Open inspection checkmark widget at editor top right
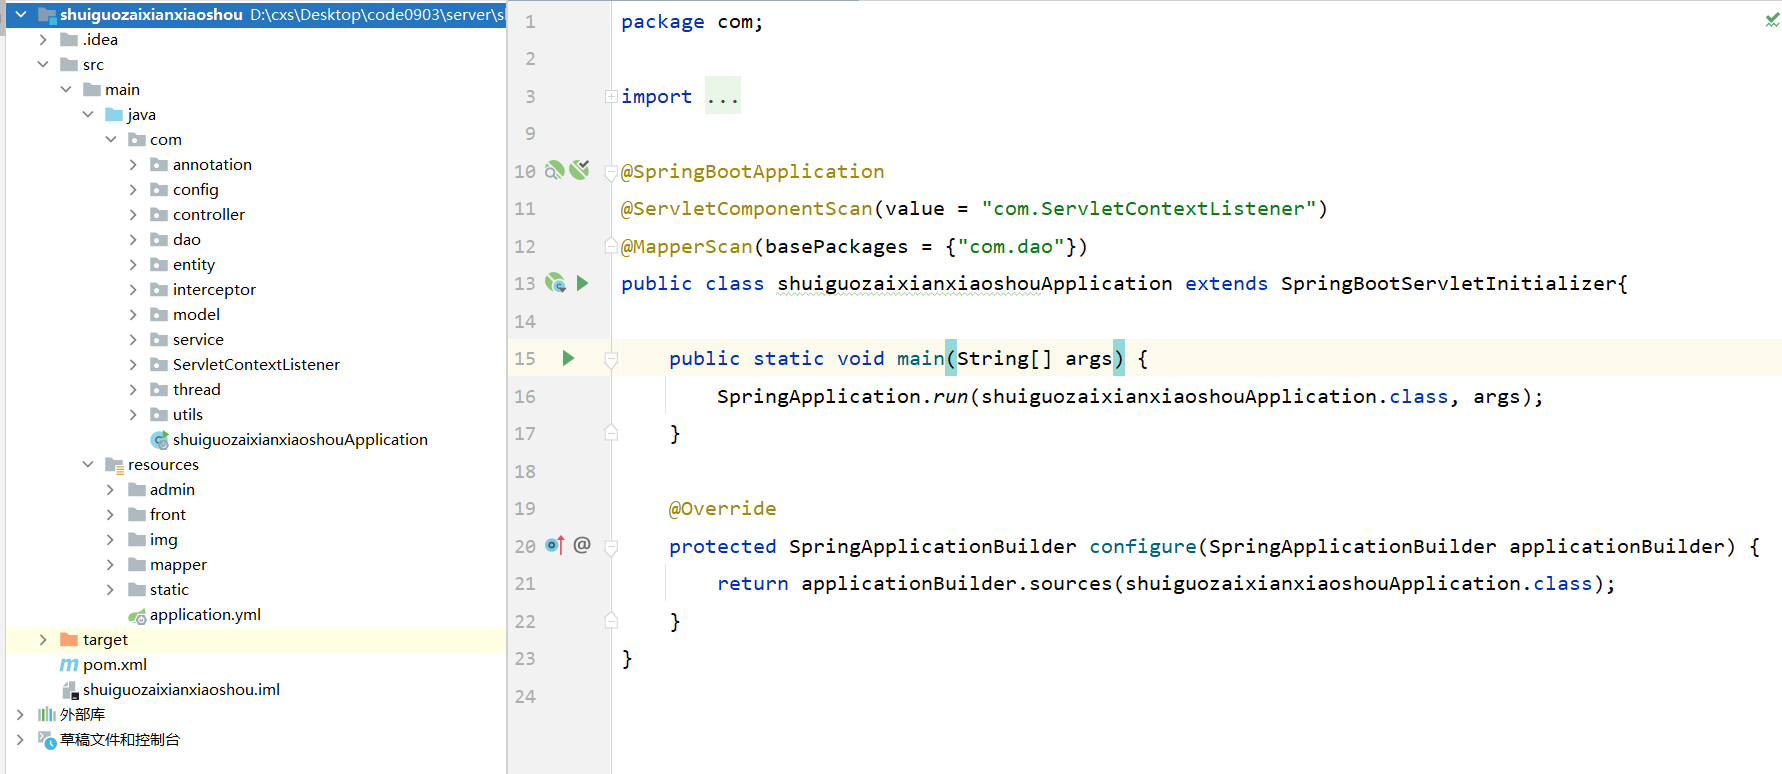This screenshot has height=774, width=1782. point(1772,20)
